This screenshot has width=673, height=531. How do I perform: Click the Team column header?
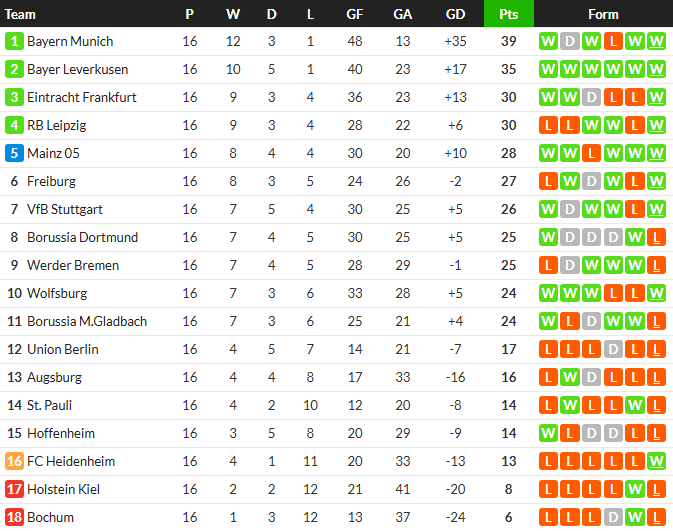[21, 14]
